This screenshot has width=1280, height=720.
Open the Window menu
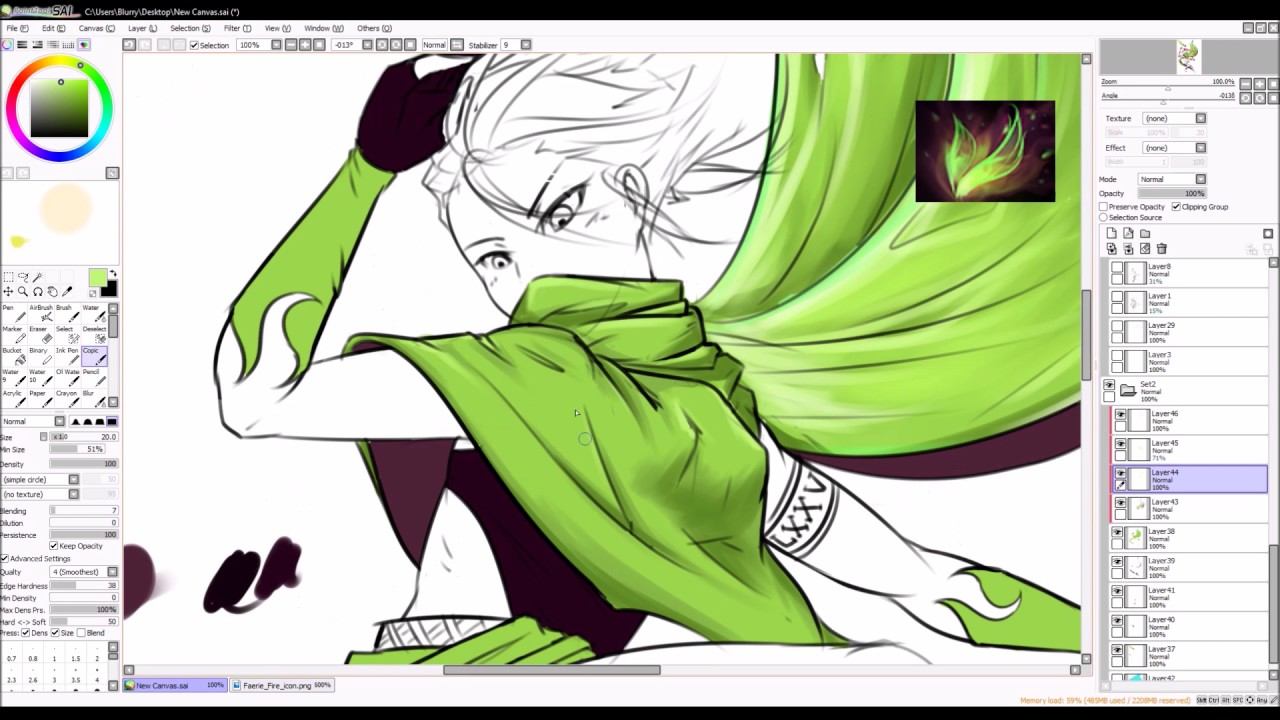coord(323,28)
